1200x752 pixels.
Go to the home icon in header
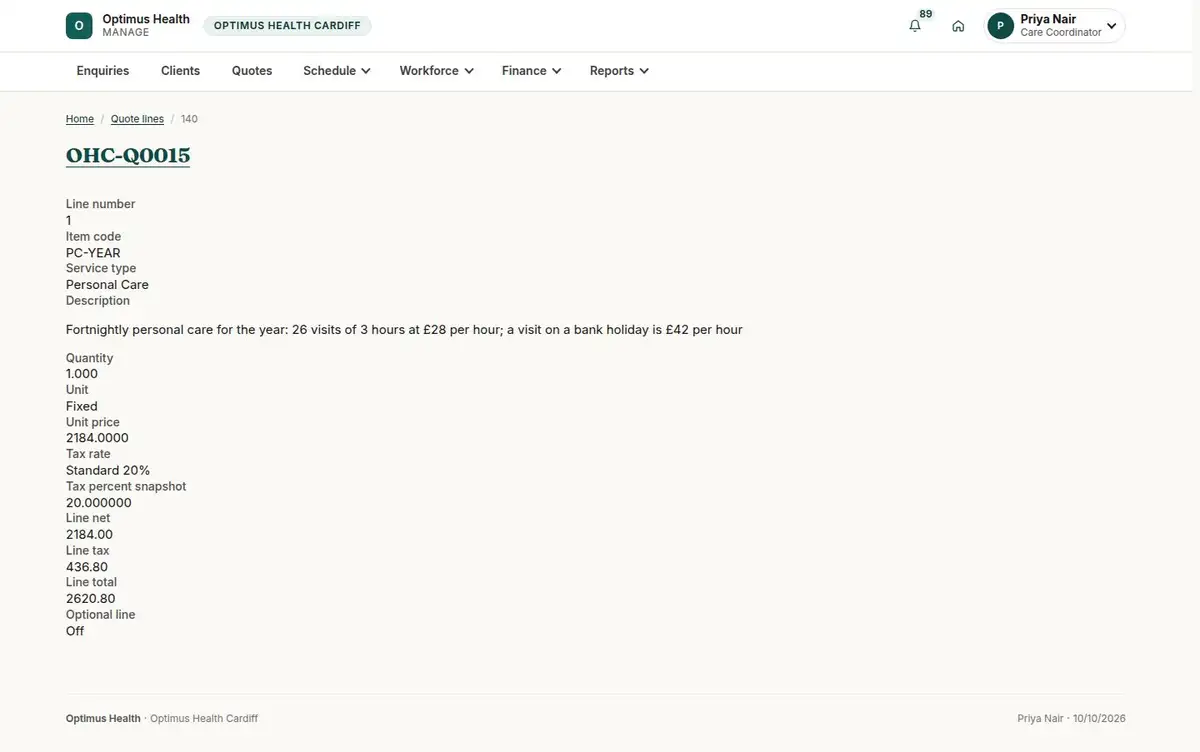coord(958,26)
